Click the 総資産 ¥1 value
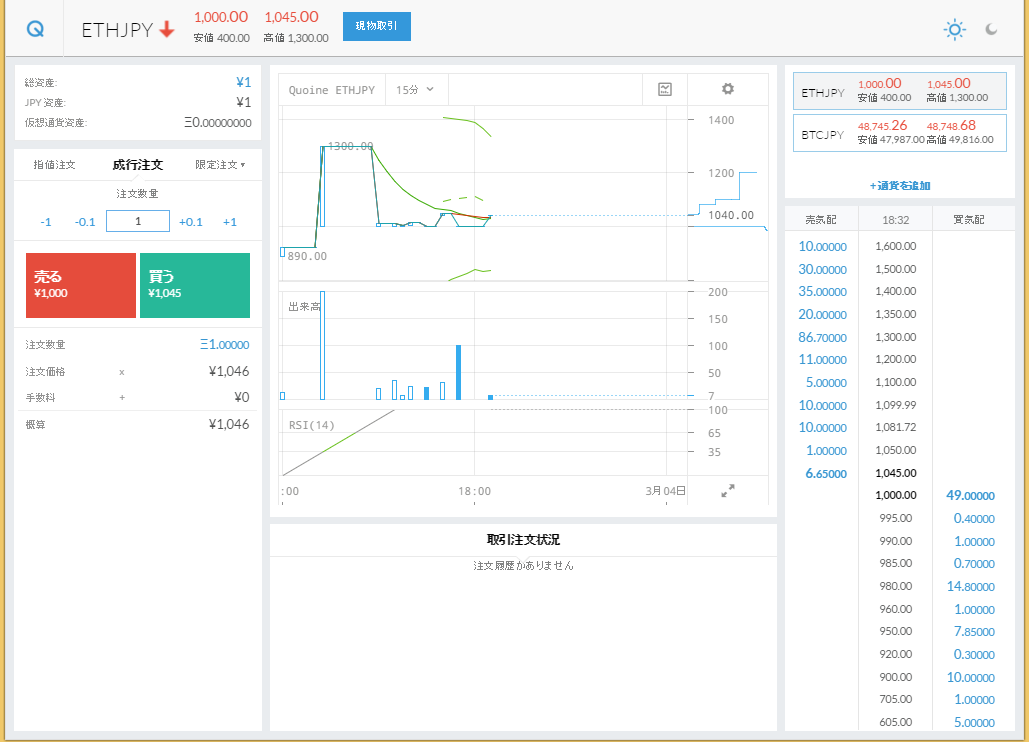 [x=243, y=82]
